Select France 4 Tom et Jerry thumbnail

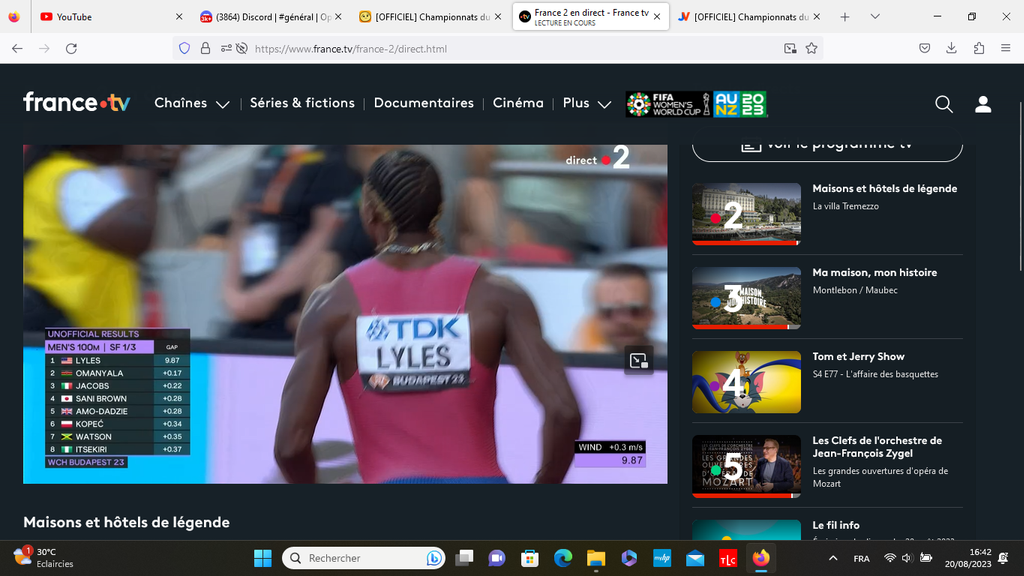tap(746, 382)
